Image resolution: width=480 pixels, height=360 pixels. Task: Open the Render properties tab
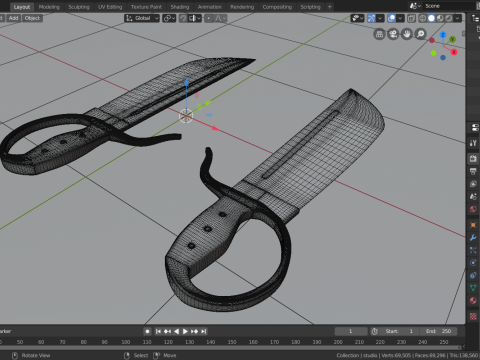[473, 159]
